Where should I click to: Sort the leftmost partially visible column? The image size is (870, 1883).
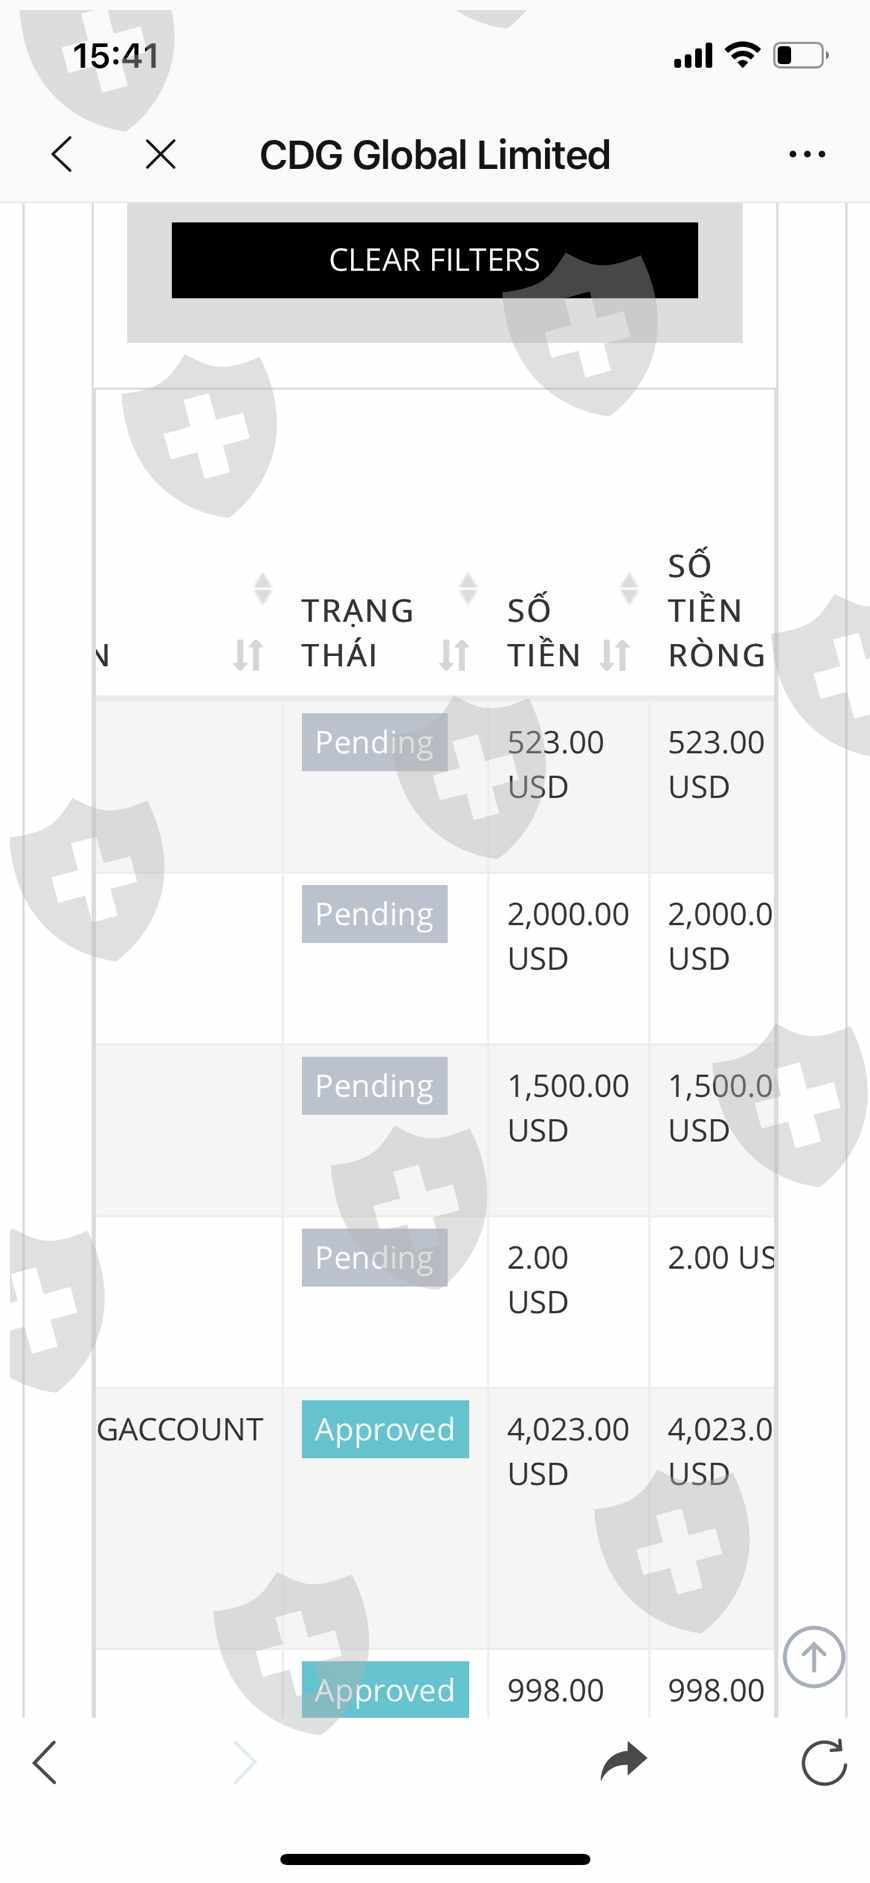point(247,655)
